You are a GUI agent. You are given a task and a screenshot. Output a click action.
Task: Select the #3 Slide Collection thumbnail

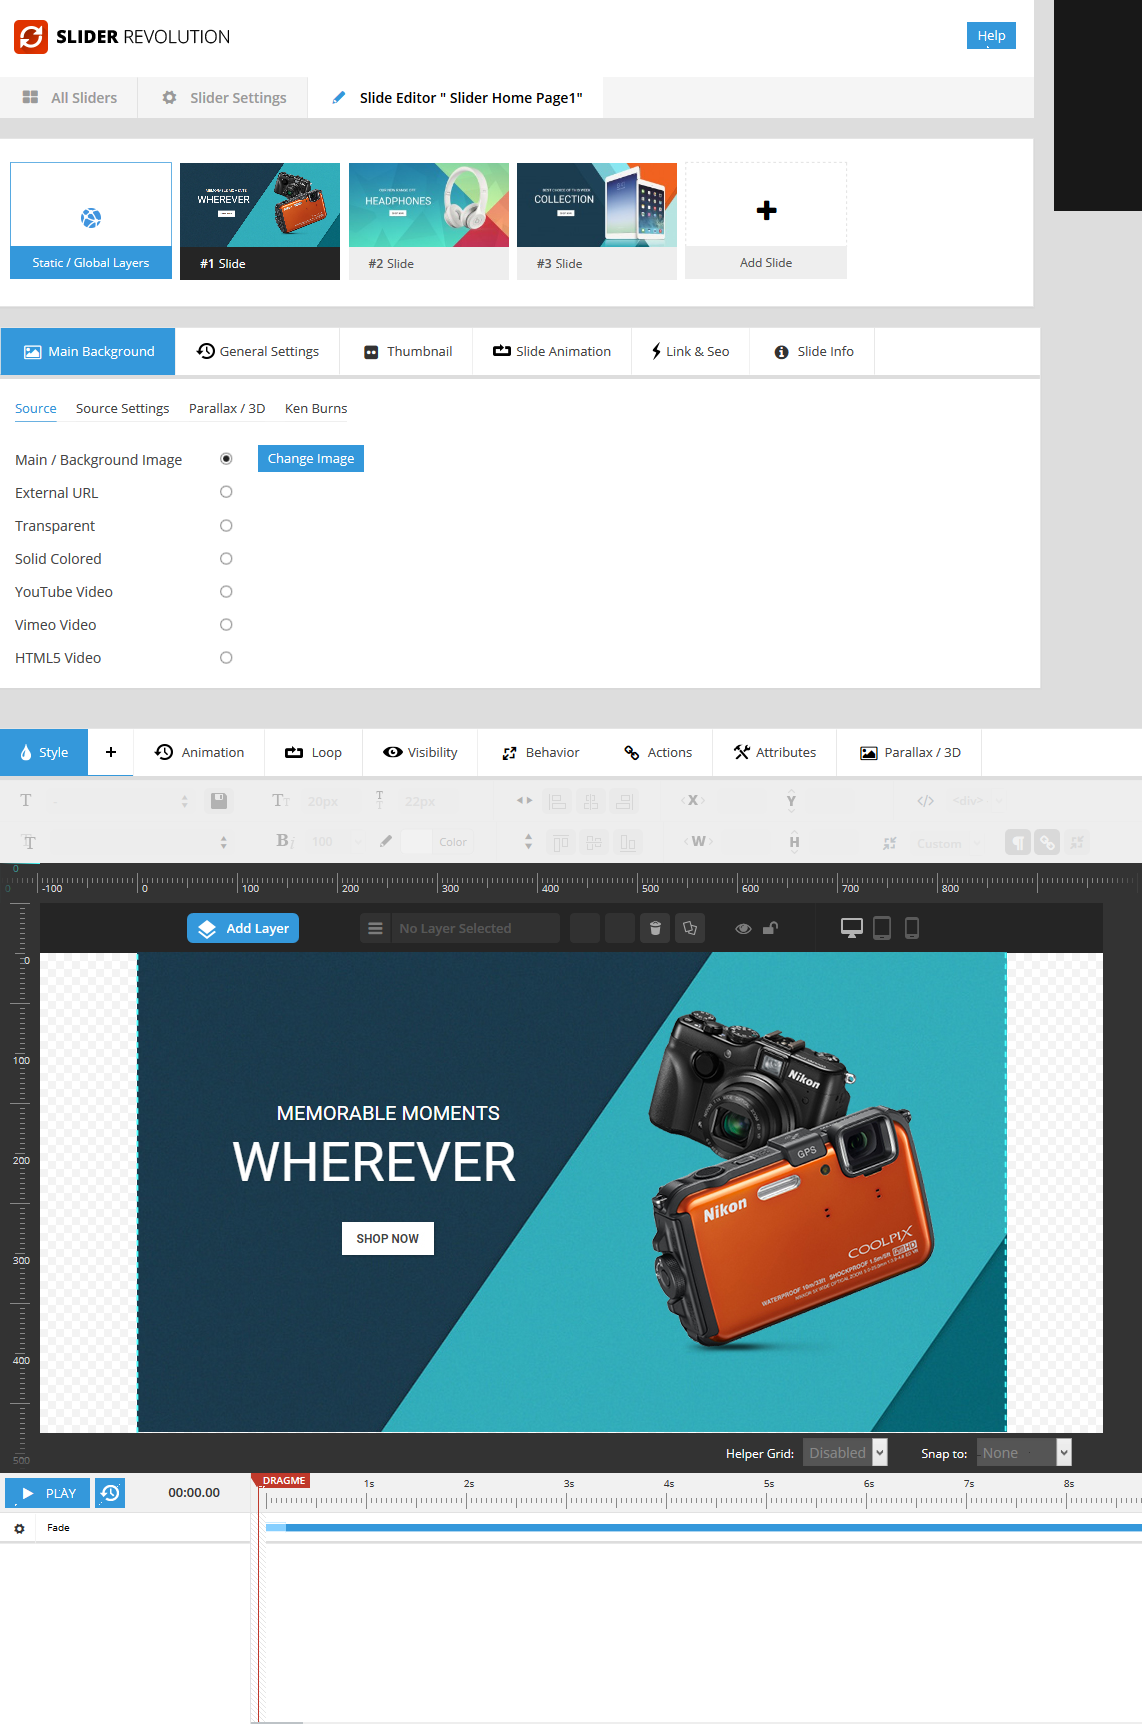pyautogui.click(x=597, y=221)
